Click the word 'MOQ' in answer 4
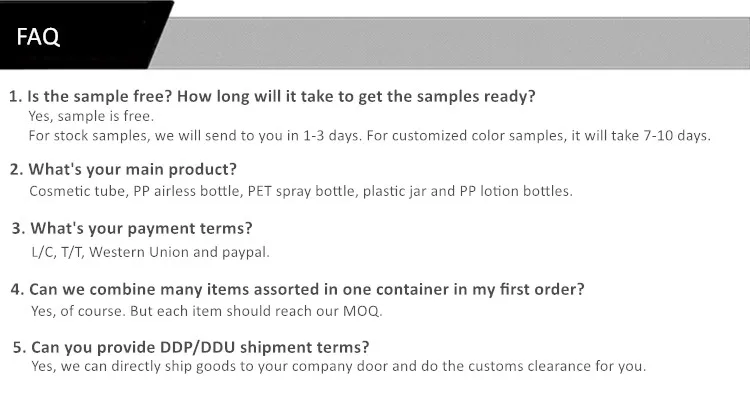The height and width of the screenshot is (400, 750). (362, 311)
